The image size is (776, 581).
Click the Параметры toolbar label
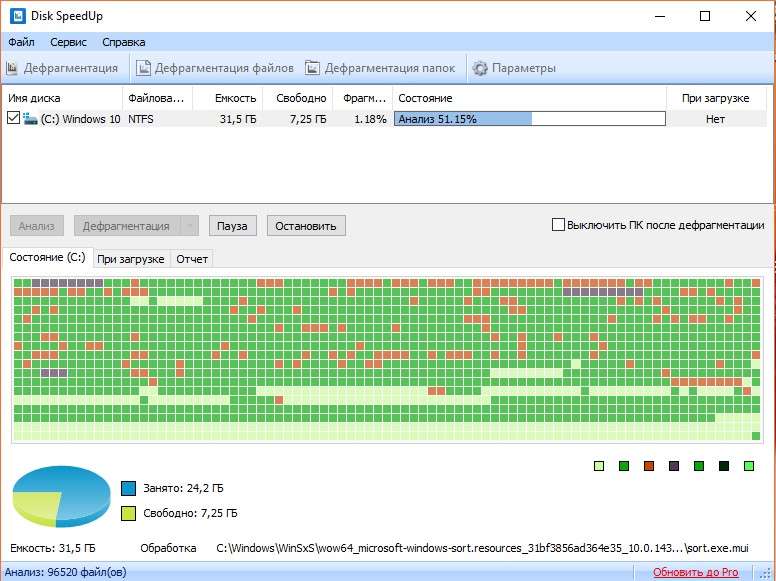pos(524,68)
